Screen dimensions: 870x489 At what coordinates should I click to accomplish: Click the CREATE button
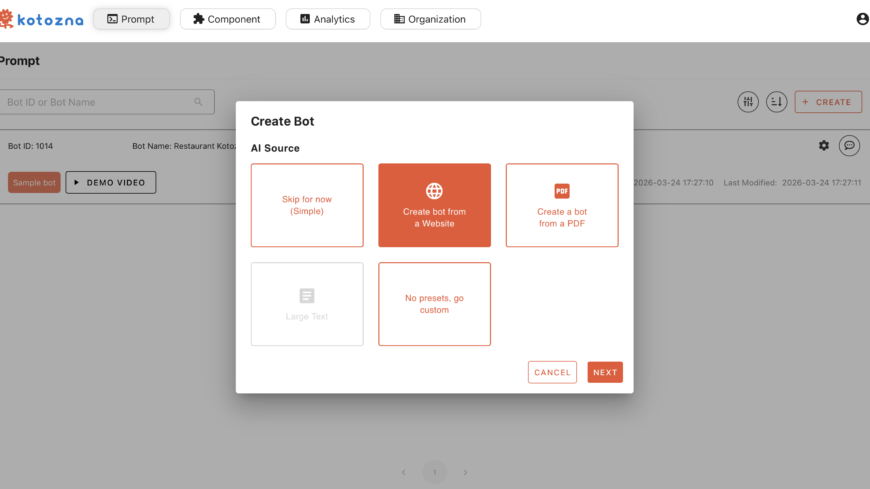point(828,102)
